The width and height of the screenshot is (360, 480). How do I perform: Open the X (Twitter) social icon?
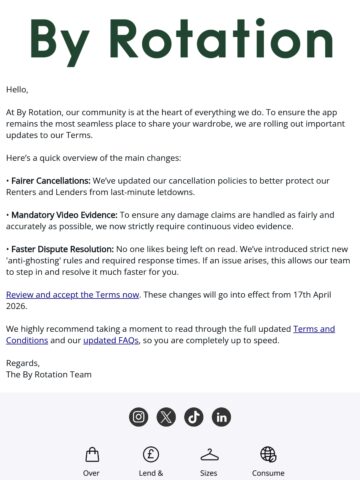click(166, 417)
